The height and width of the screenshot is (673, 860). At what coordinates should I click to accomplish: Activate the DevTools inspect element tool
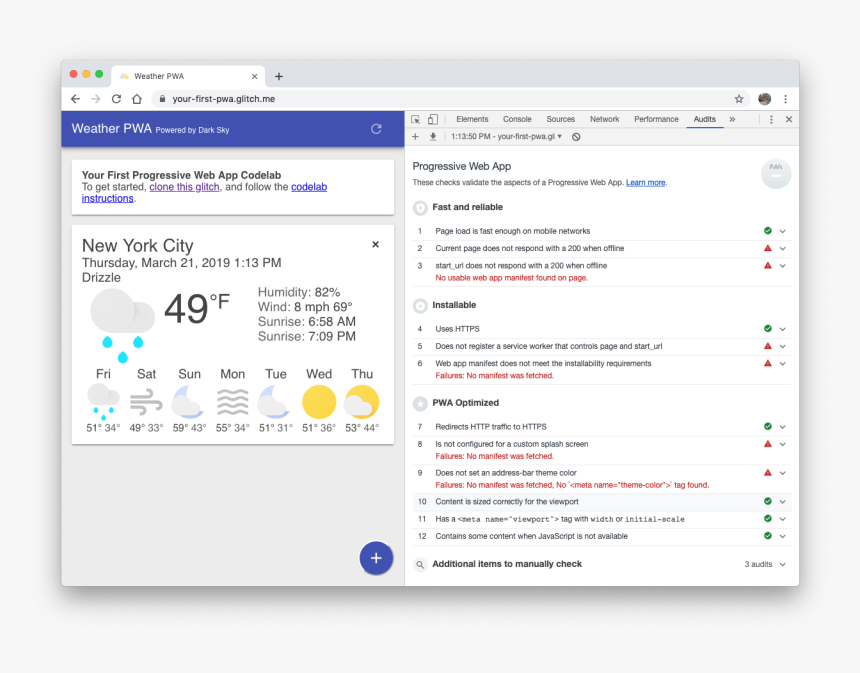[415, 119]
